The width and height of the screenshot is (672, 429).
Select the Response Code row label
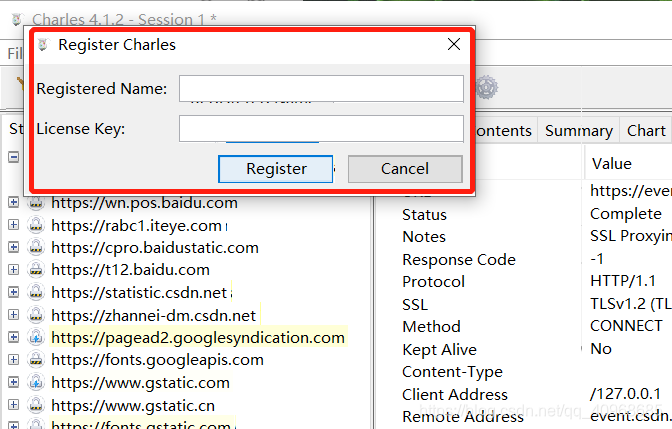coord(459,260)
